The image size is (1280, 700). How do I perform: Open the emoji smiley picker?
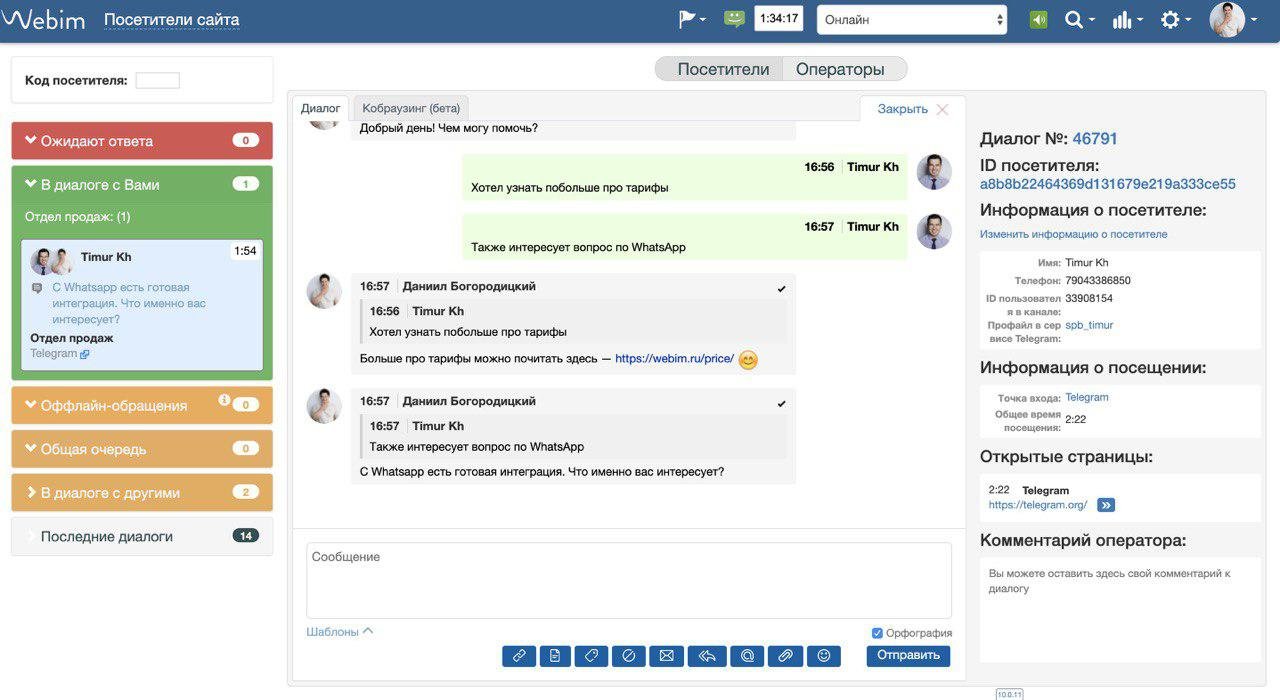pos(824,656)
